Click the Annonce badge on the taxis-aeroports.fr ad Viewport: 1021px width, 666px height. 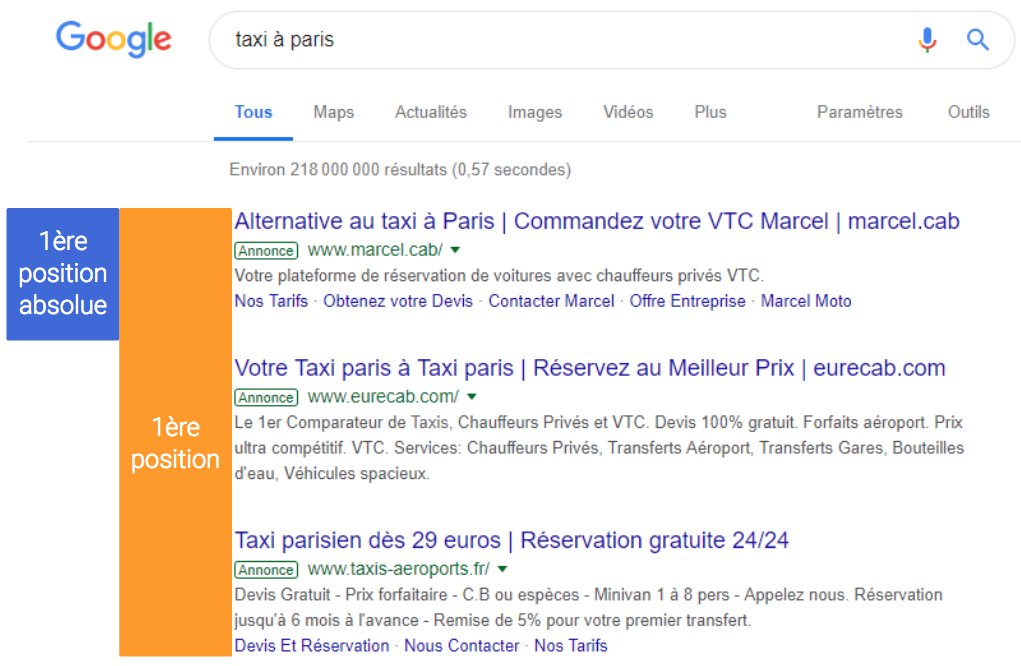(x=266, y=570)
